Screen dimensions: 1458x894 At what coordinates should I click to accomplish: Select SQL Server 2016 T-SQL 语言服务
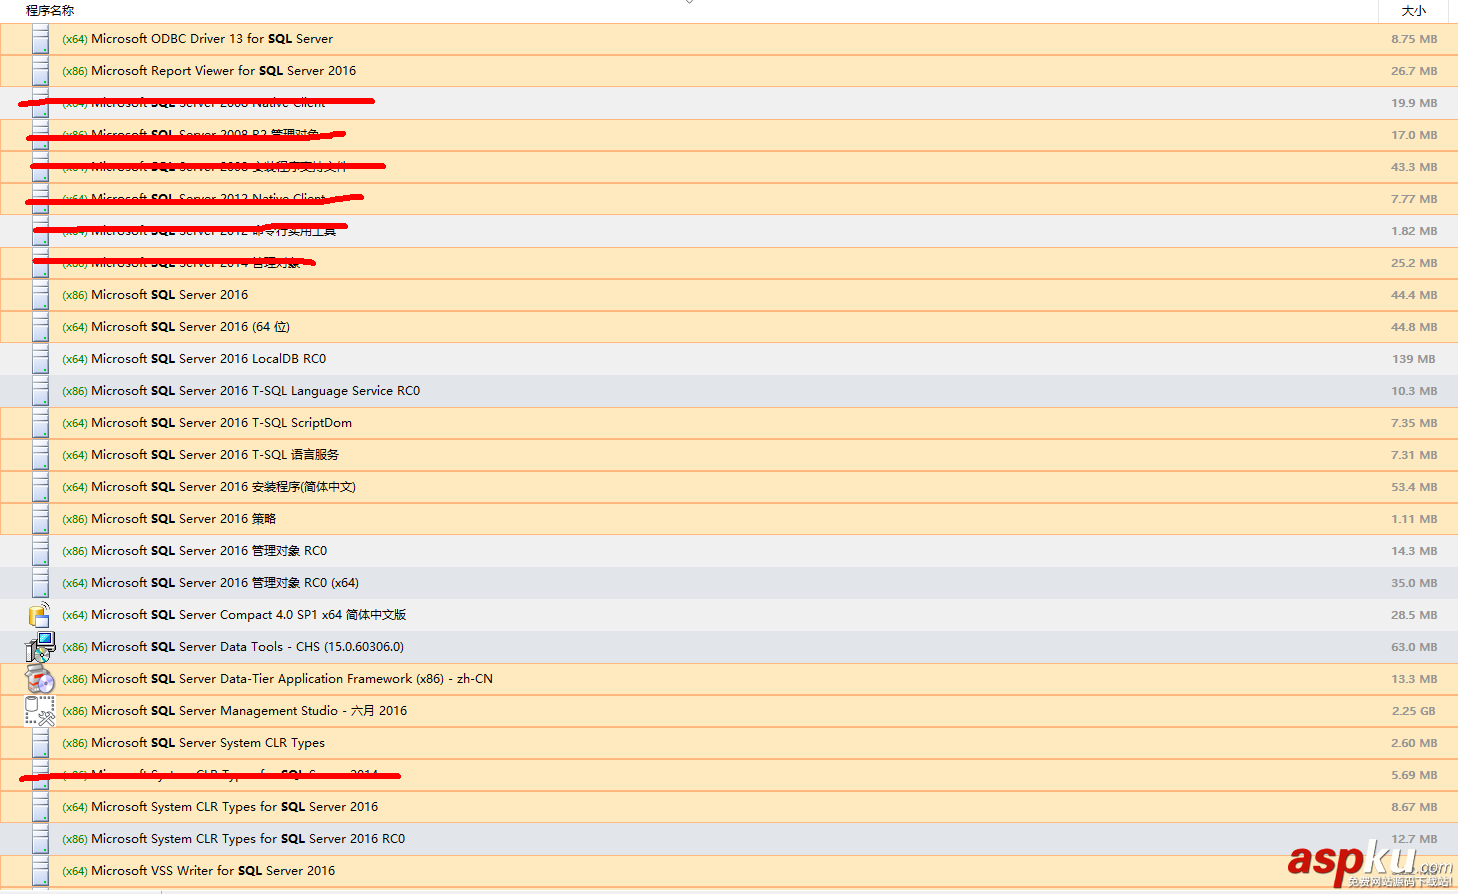[x=200, y=455]
